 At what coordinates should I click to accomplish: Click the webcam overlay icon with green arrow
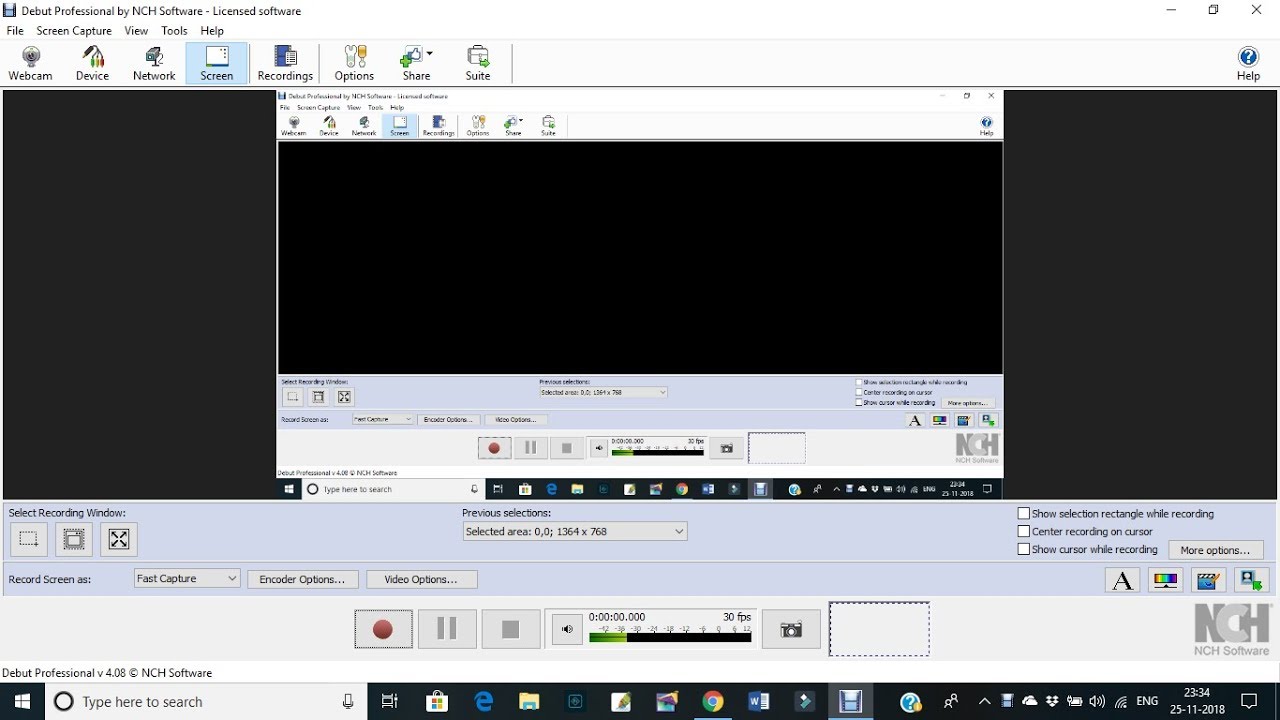[x=1250, y=580]
